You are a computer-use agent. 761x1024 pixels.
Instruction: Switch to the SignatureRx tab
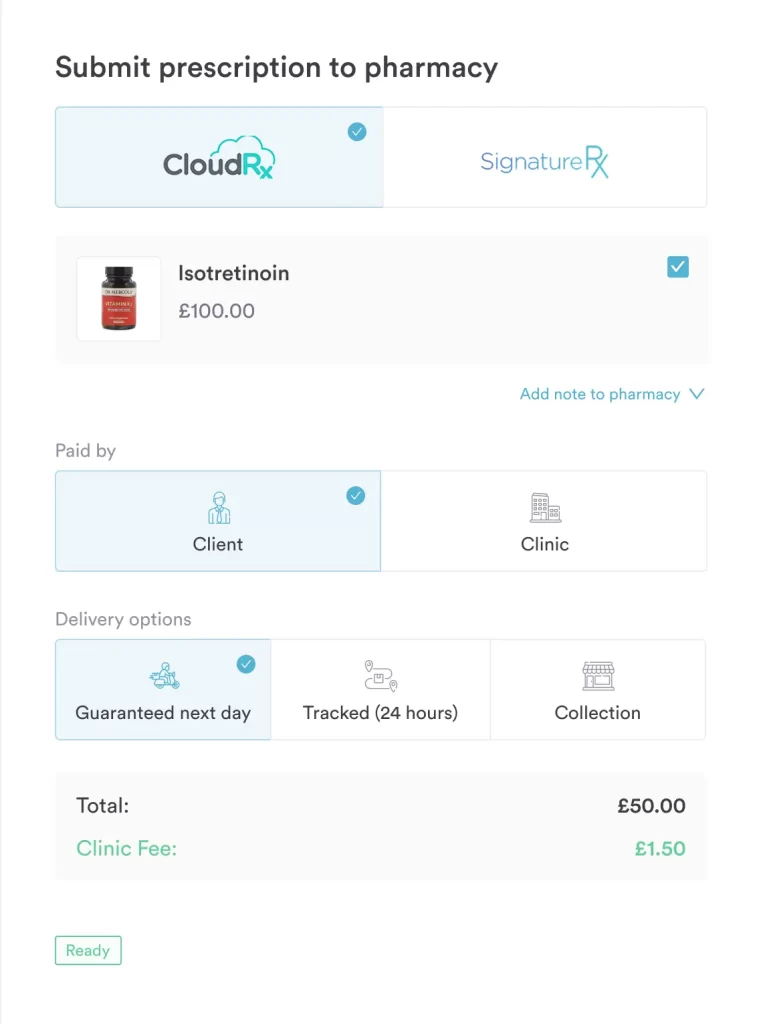coord(544,157)
